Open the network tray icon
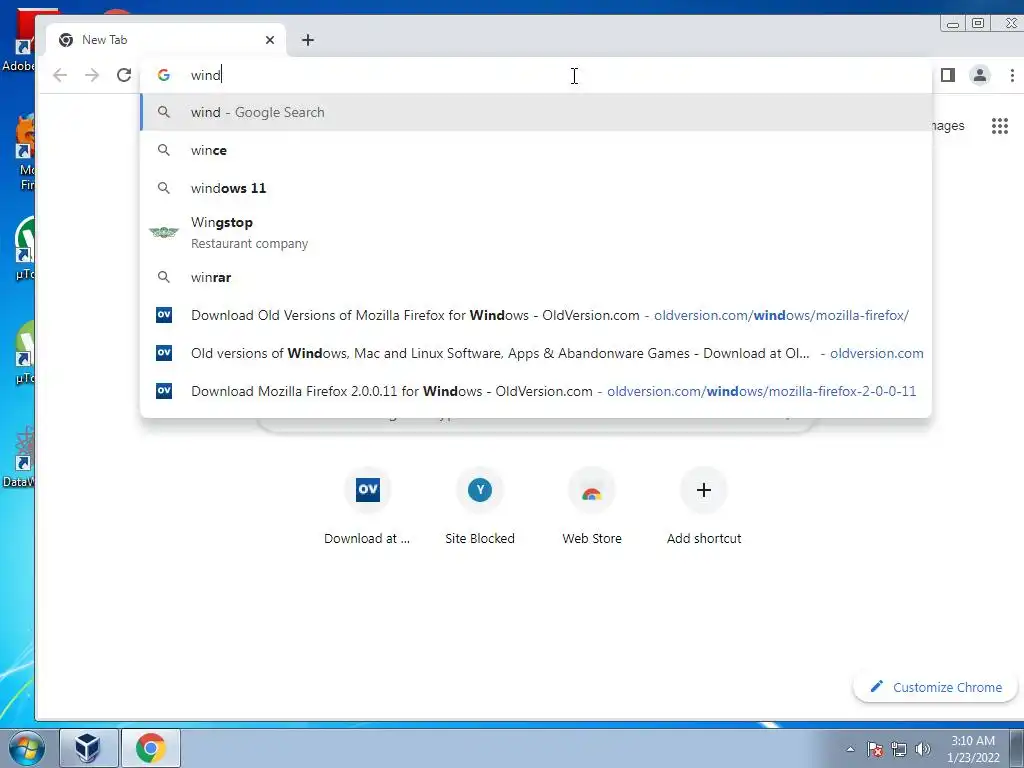The image size is (1024, 768). (x=899, y=749)
